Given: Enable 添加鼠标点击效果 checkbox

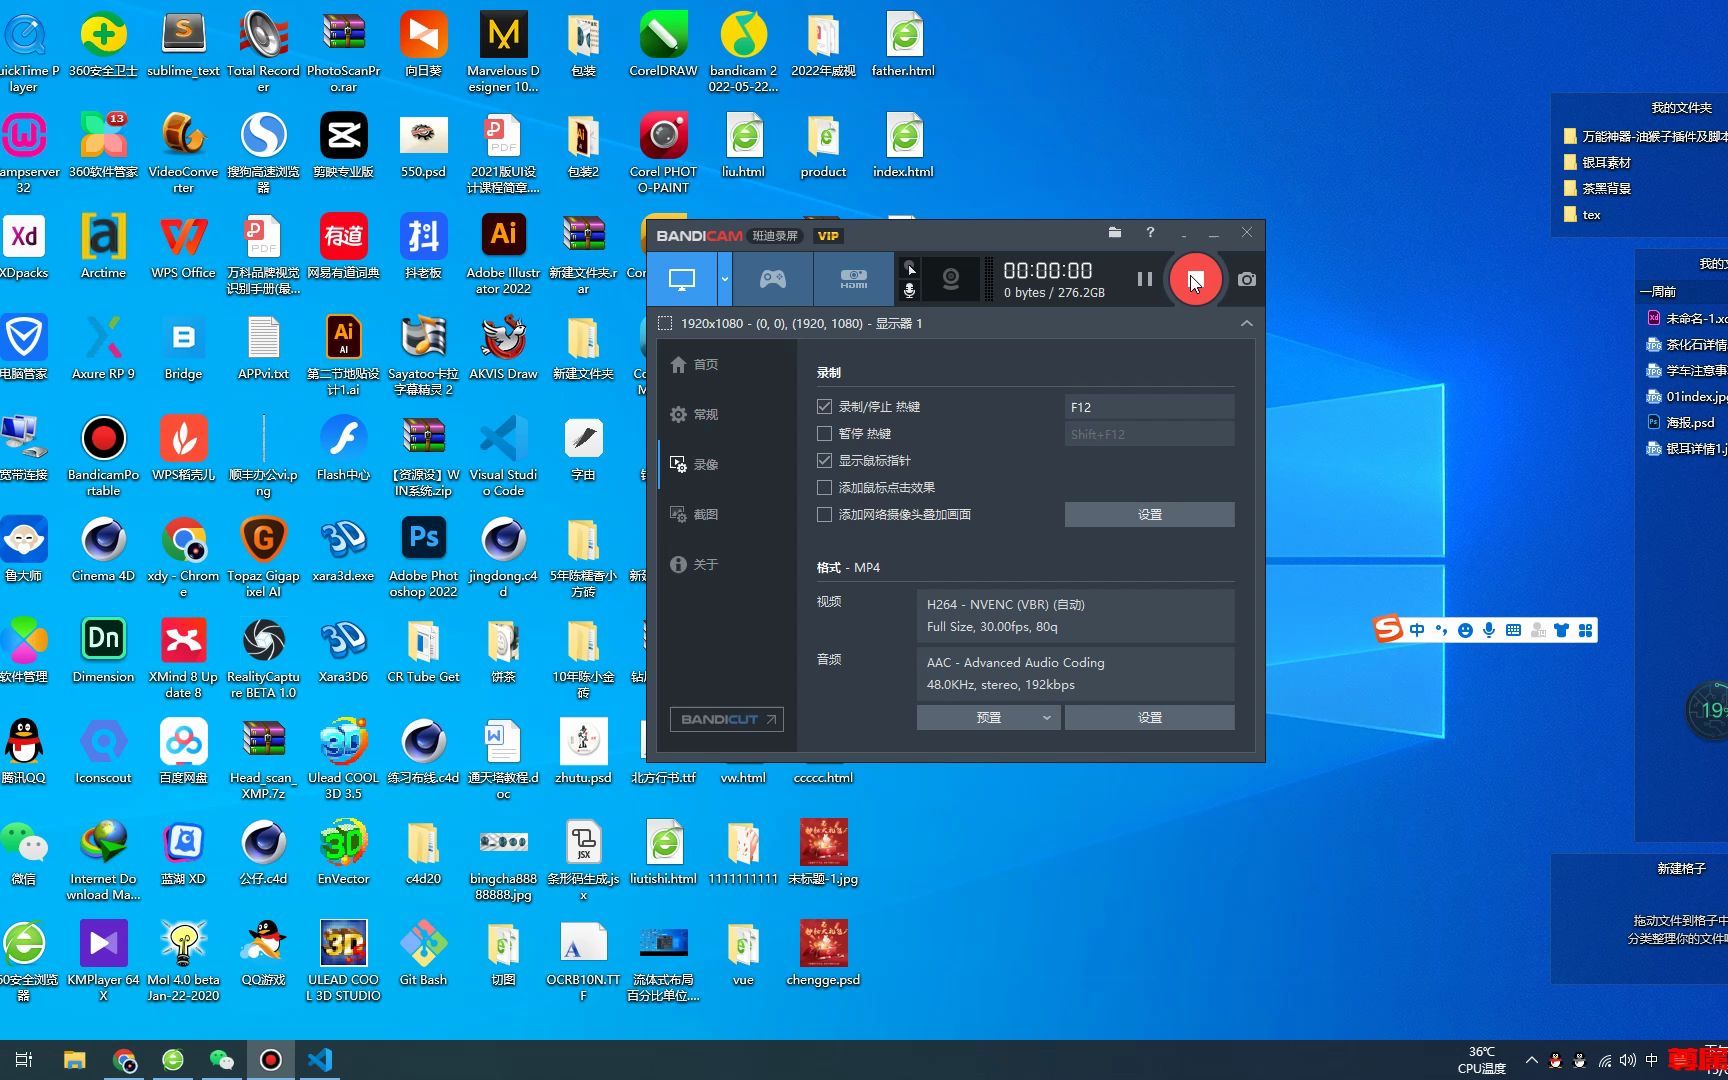Looking at the screenshot, I should tap(824, 488).
